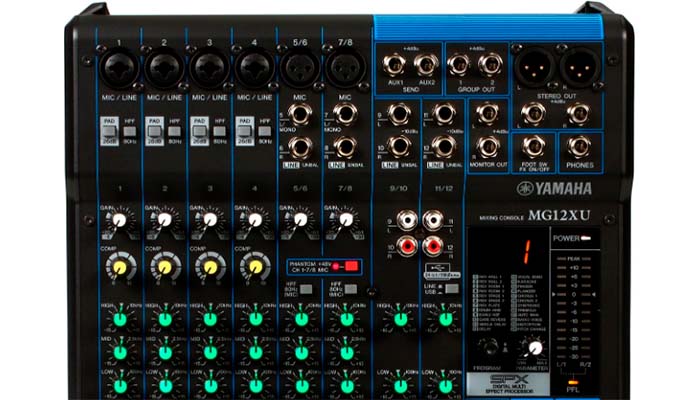
Task: Toggle channel 5/6 HPF 80Hz mic switch
Action: point(306,289)
